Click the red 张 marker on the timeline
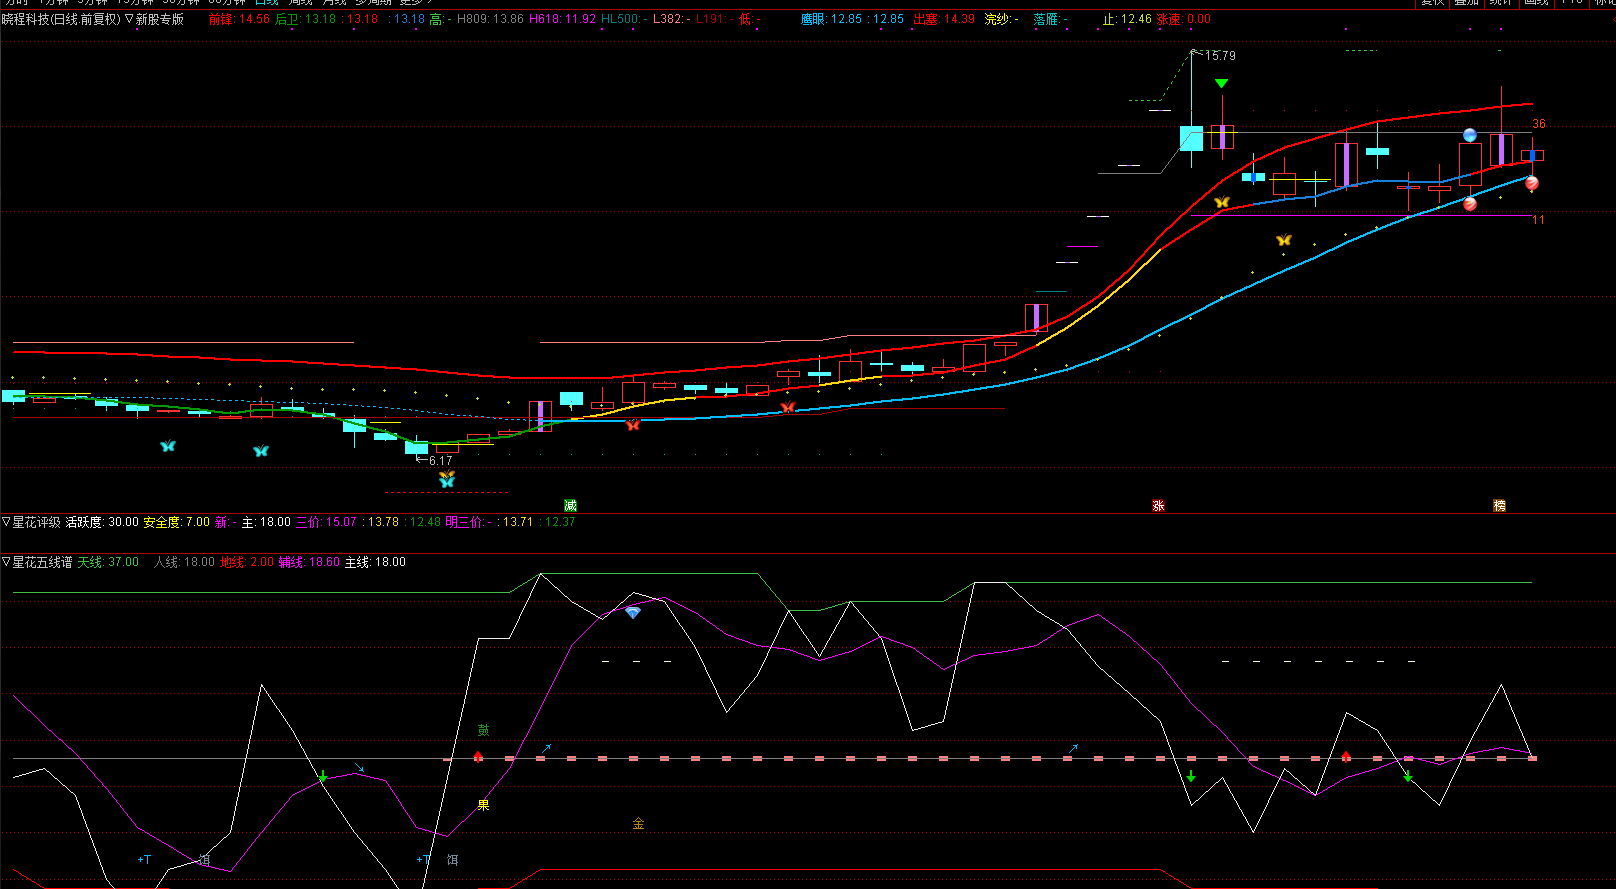This screenshot has height=889, width=1616. click(1158, 506)
